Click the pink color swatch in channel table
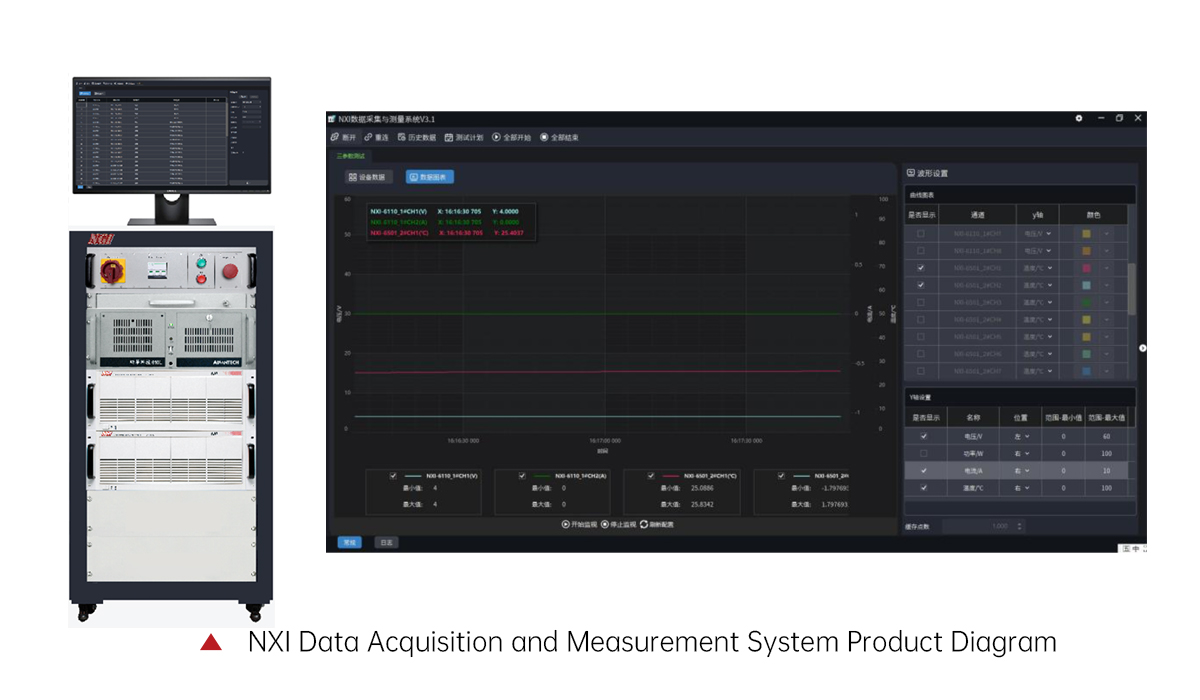The image size is (1200, 700). (1087, 268)
